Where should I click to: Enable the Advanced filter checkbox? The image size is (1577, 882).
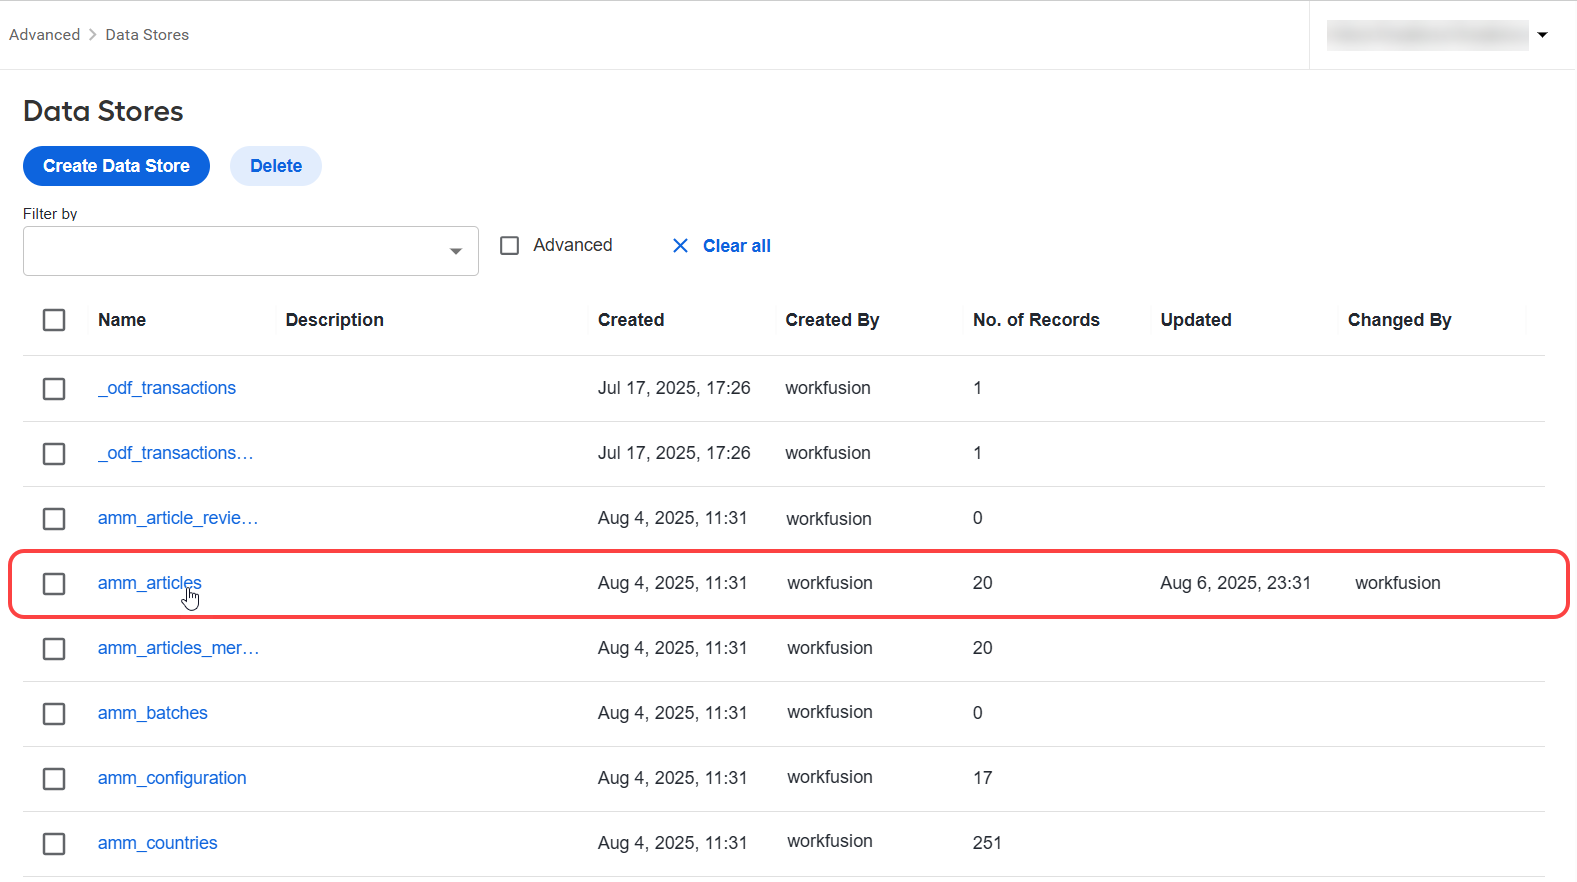pyautogui.click(x=510, y=246)
